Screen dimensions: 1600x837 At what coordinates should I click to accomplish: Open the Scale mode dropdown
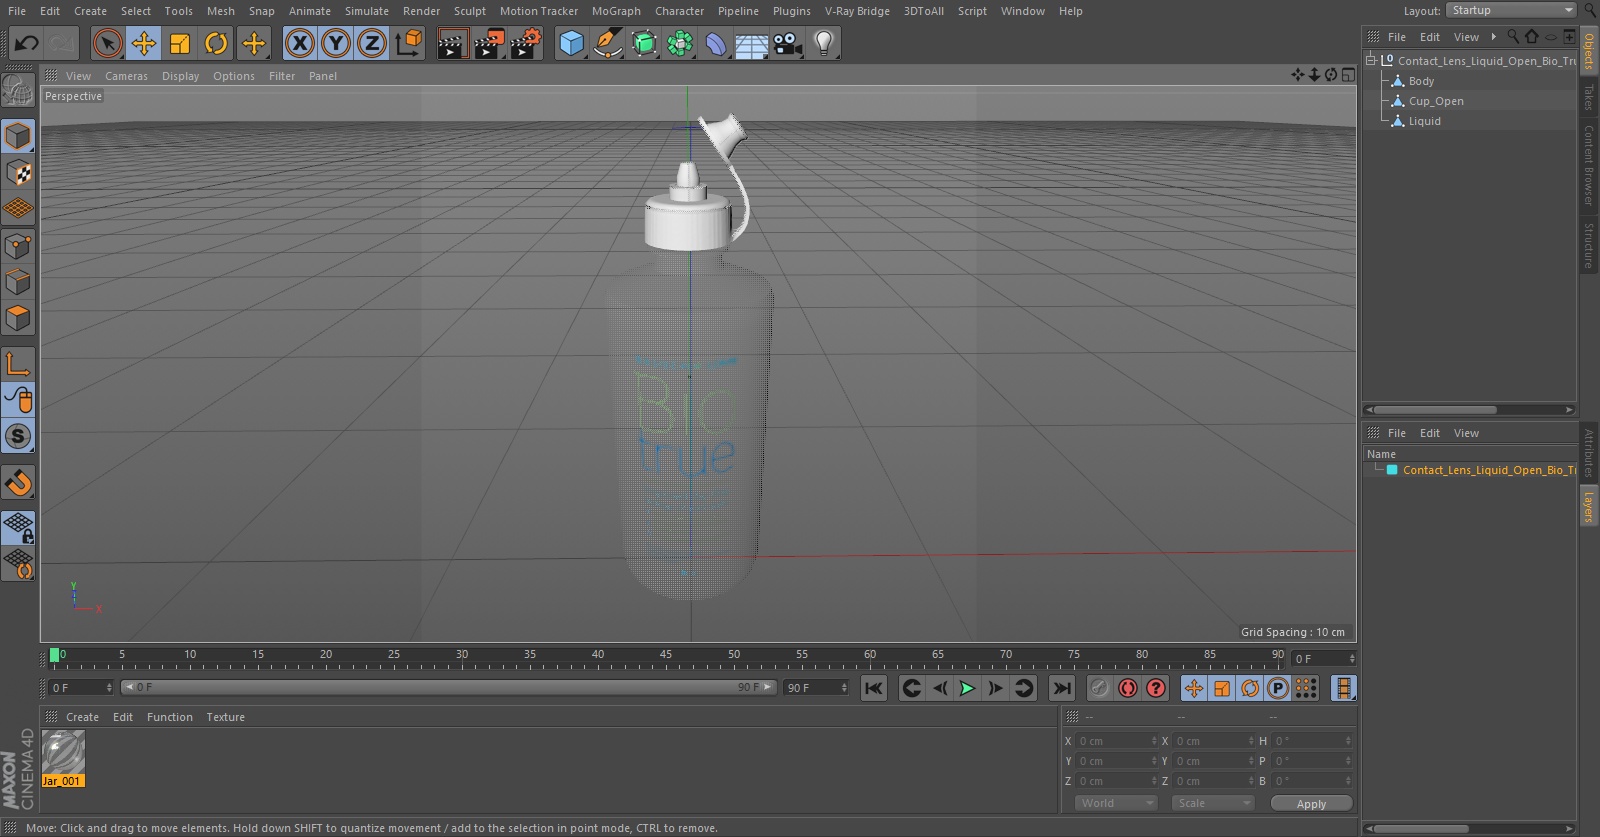[1213, 803]
